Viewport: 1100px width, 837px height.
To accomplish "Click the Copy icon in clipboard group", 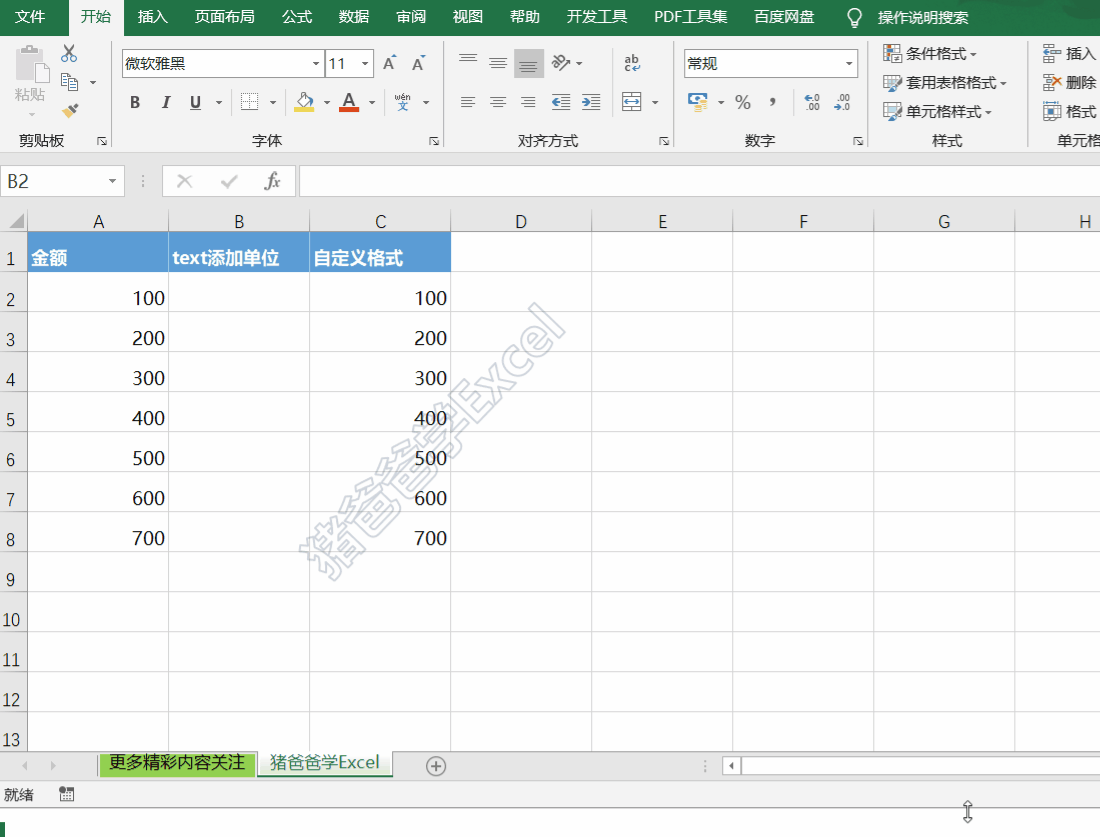I will [69, 82].
